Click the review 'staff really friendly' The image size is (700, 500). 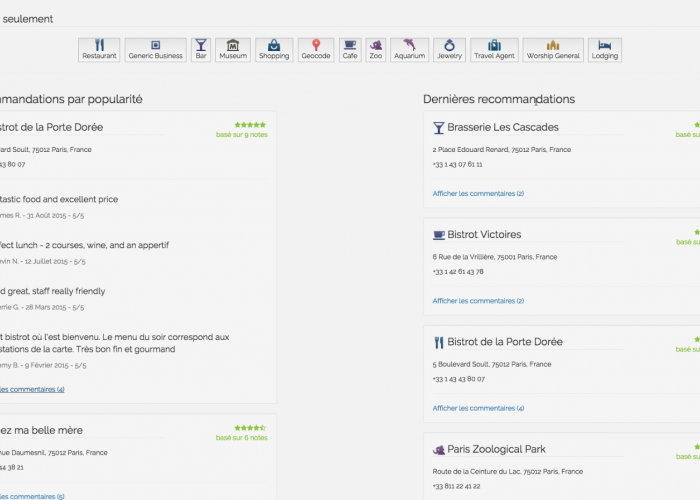(x=53, y=291)
